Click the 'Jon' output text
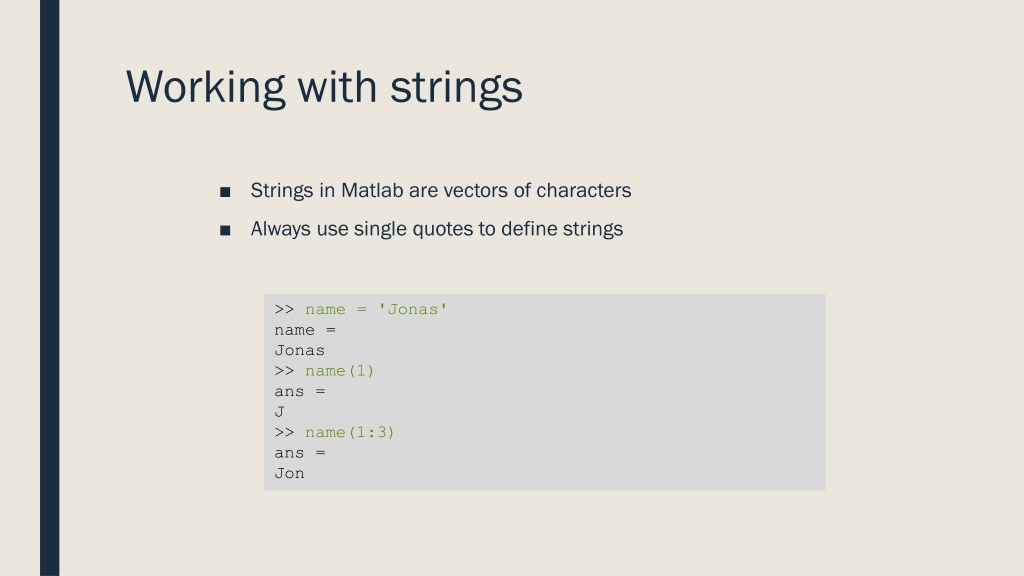Image resolution: width=1024 pixels, height=576 pixels. (289, 473)
